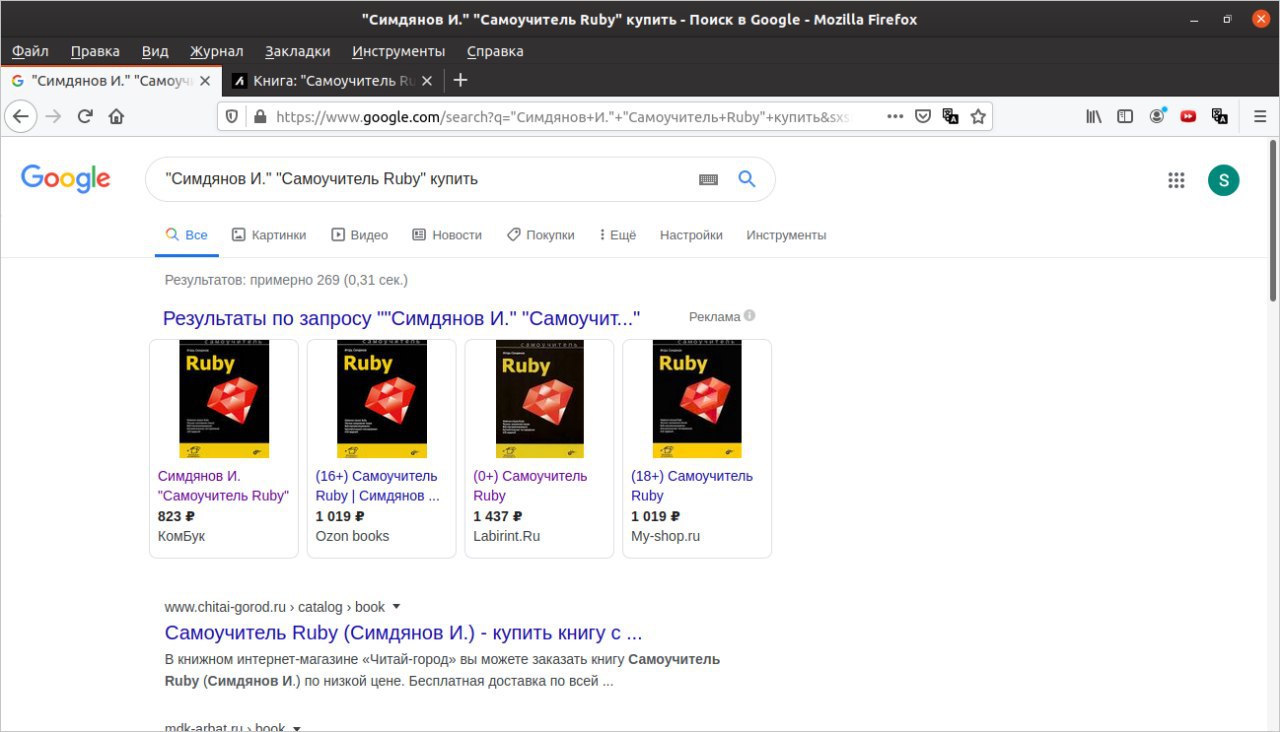The height and width of the screenshot is (732, 1280).
Task: Open the Вид menu
Action: click(155, 51)
